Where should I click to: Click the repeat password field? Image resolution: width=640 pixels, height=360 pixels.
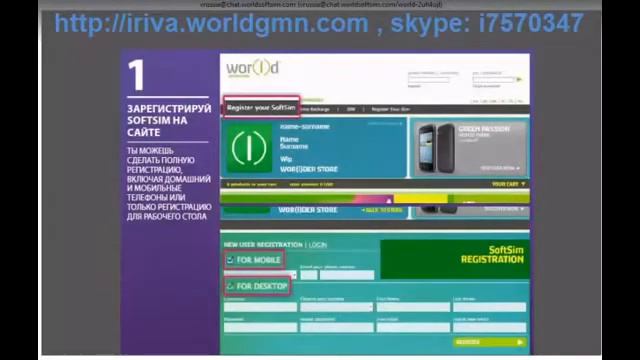(337, 327)
